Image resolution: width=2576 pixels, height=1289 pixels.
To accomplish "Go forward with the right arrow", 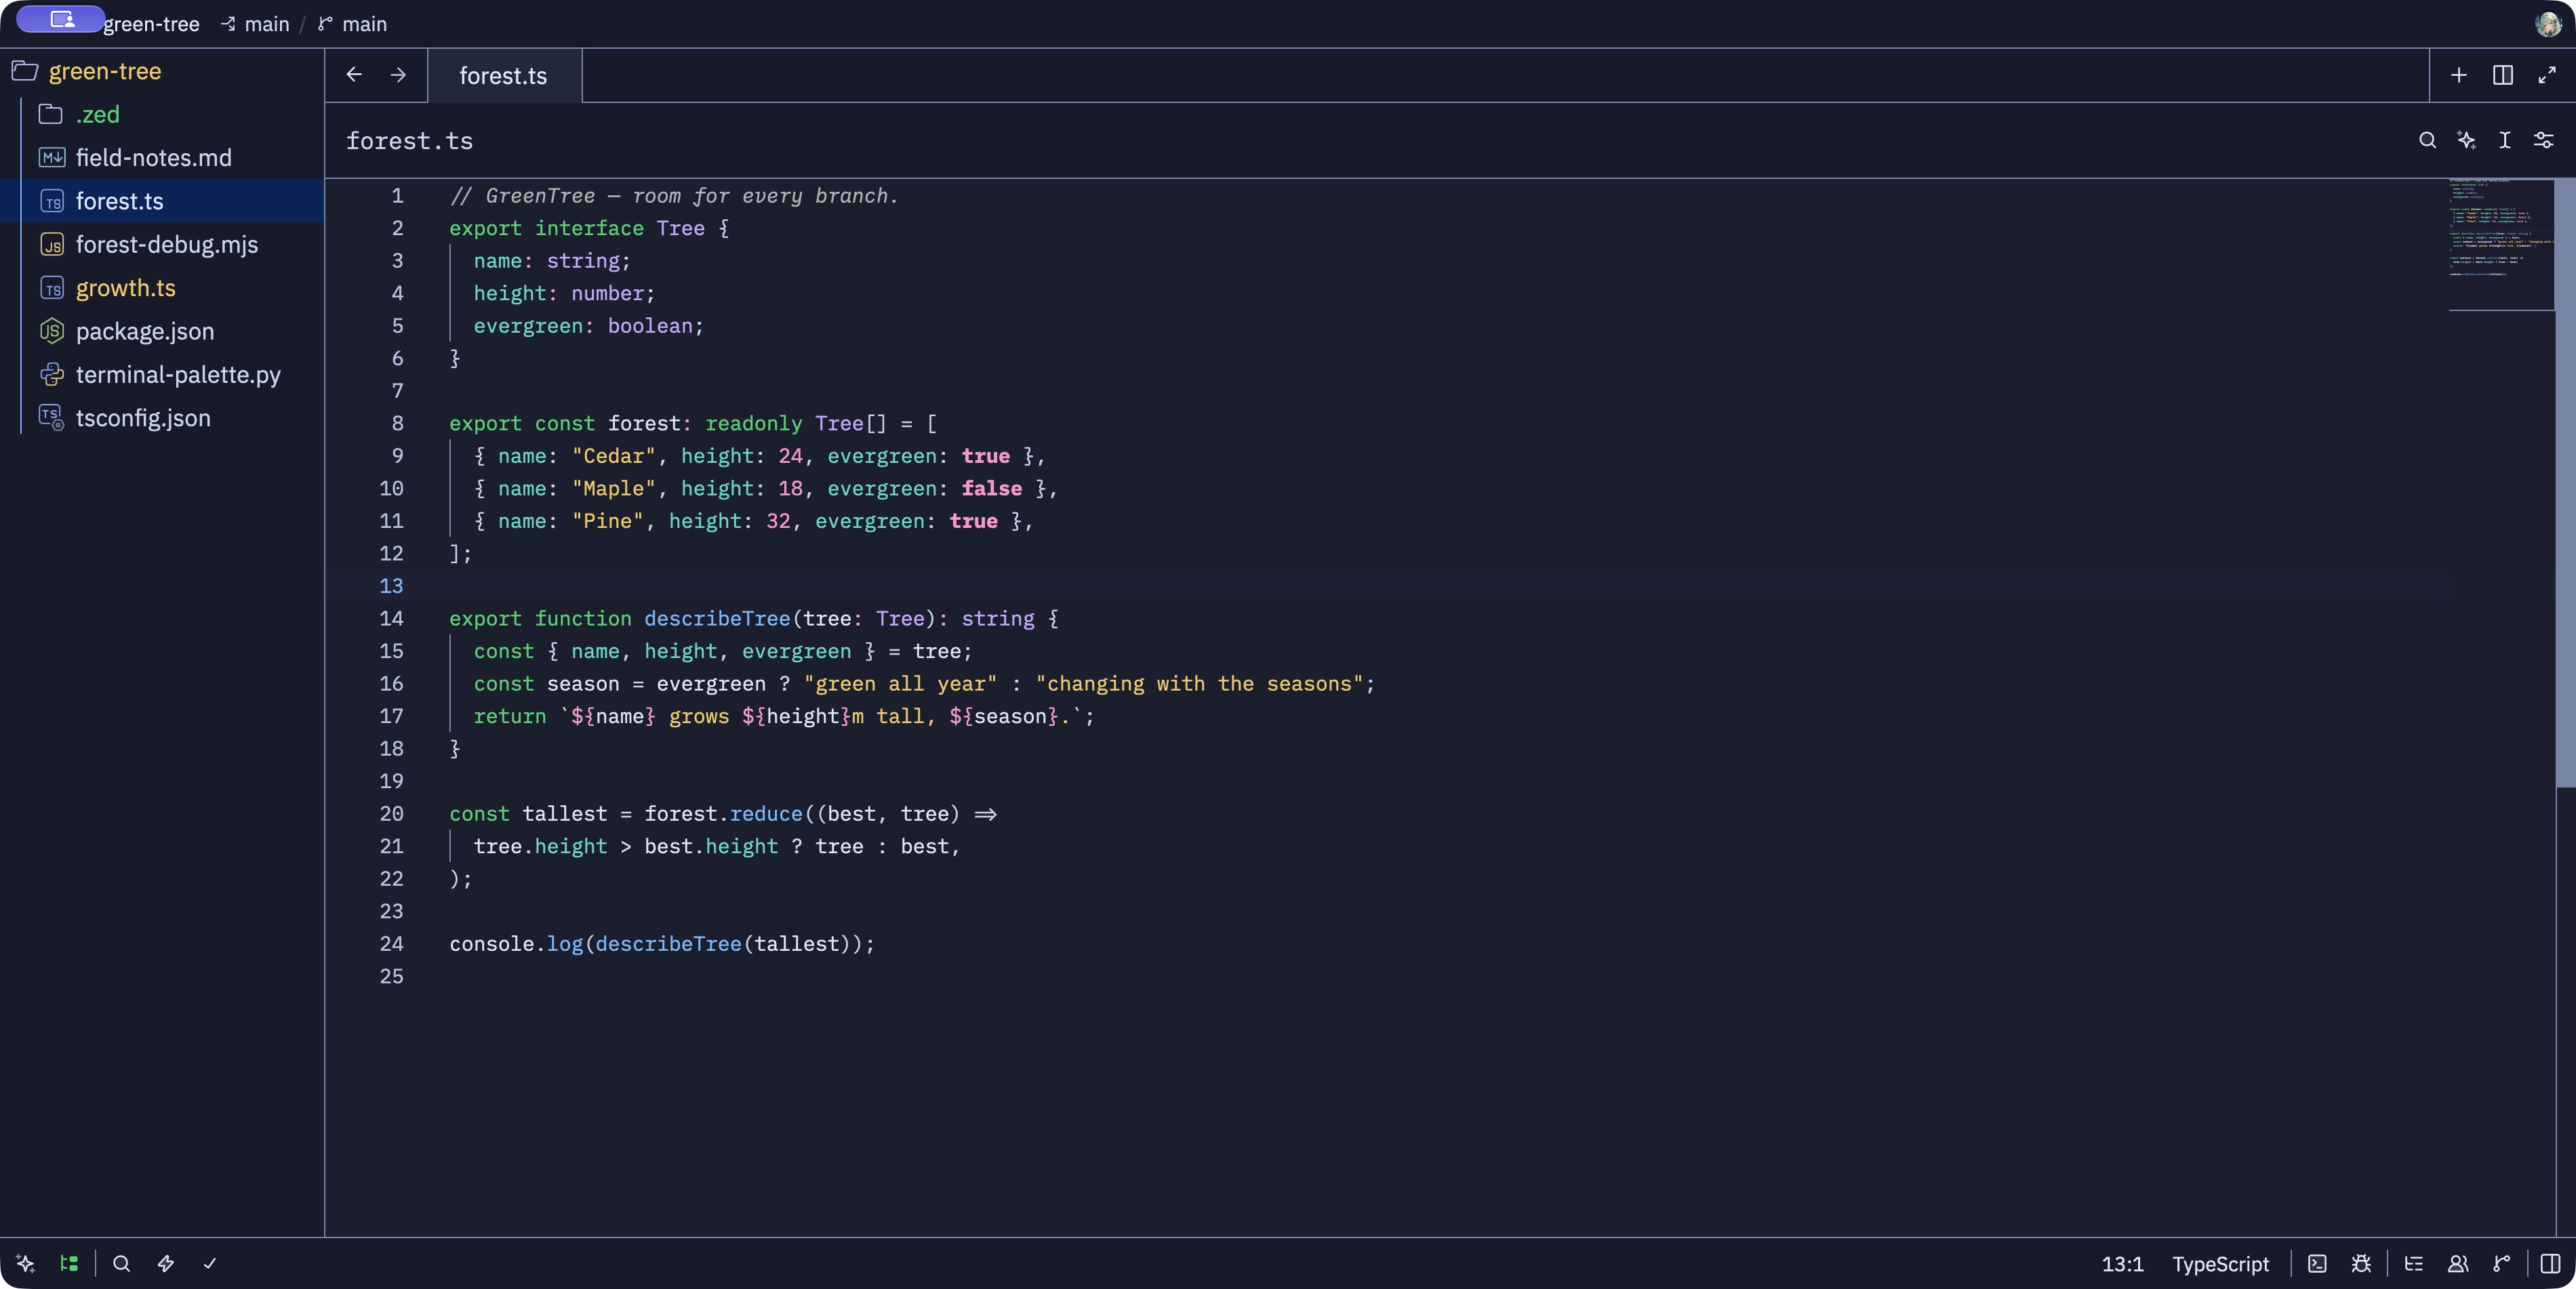I will click(x=398, y=75).
